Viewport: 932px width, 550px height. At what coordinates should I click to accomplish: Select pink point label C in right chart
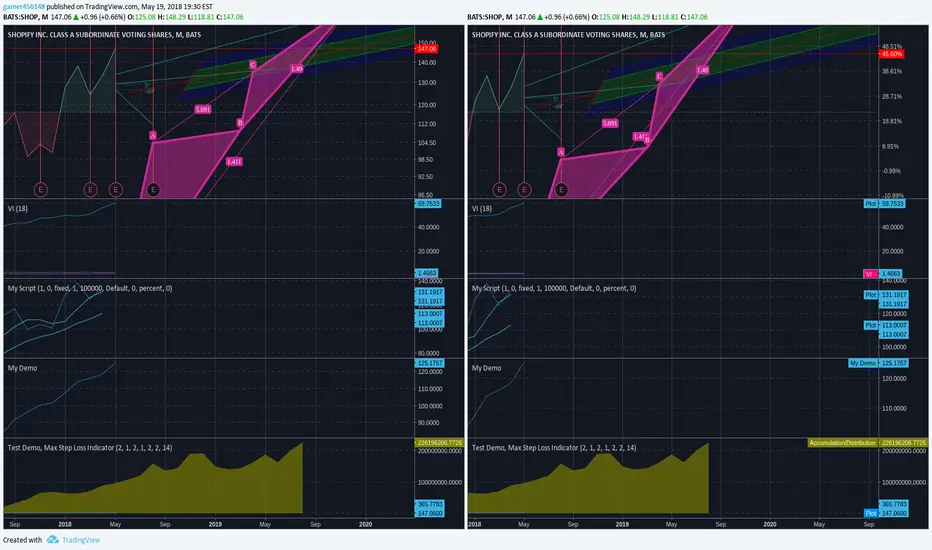pos(659,76)
